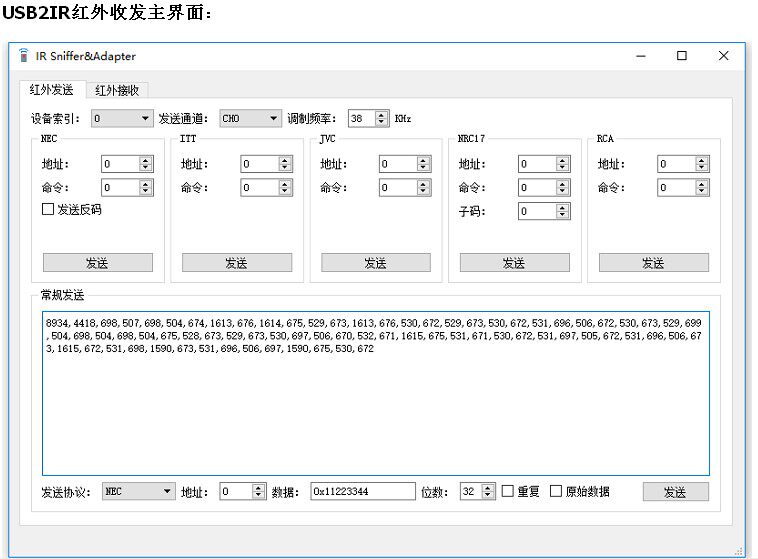Image resolution: width=758 pixels, height=559 pixels.
Task: Click the 常规发送 bottom 发送 button
Action: point(675,492)
